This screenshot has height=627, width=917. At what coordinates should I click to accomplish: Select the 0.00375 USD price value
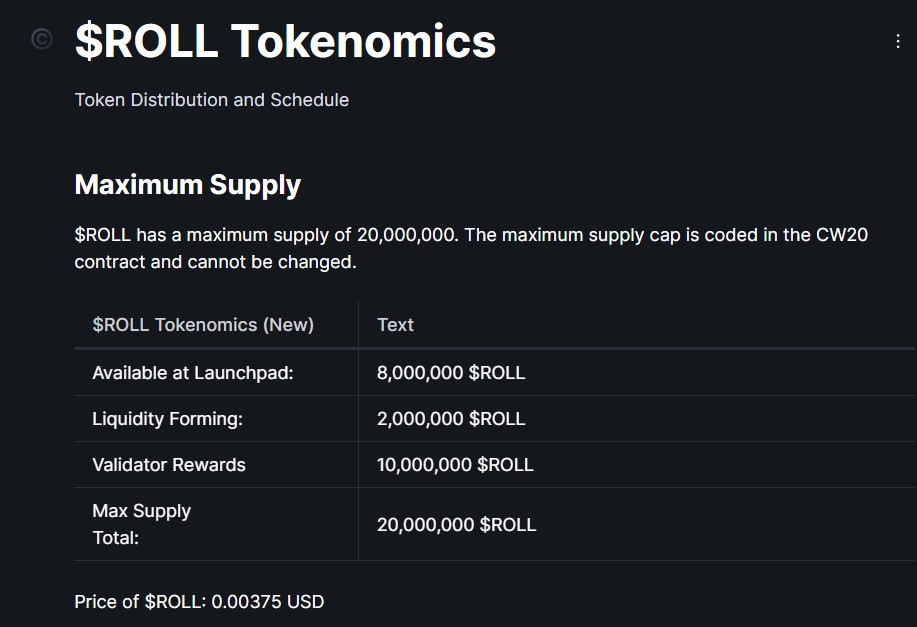pos(267,602)
